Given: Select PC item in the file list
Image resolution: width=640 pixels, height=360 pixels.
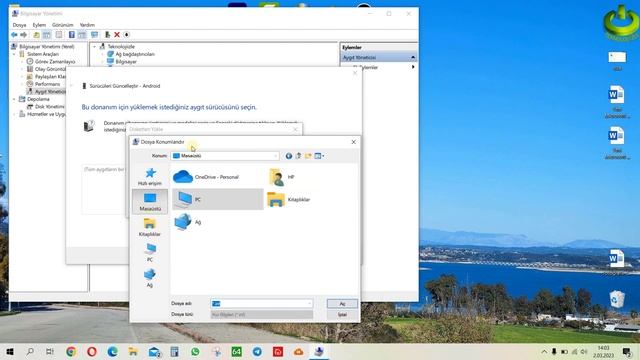Looking at the screenshot, I should tap(218, 199).
